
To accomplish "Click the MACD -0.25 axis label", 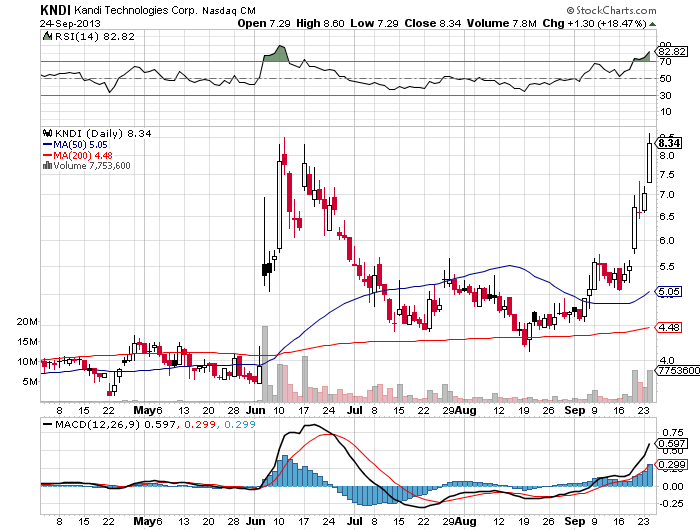I will (x=671, y=503).
